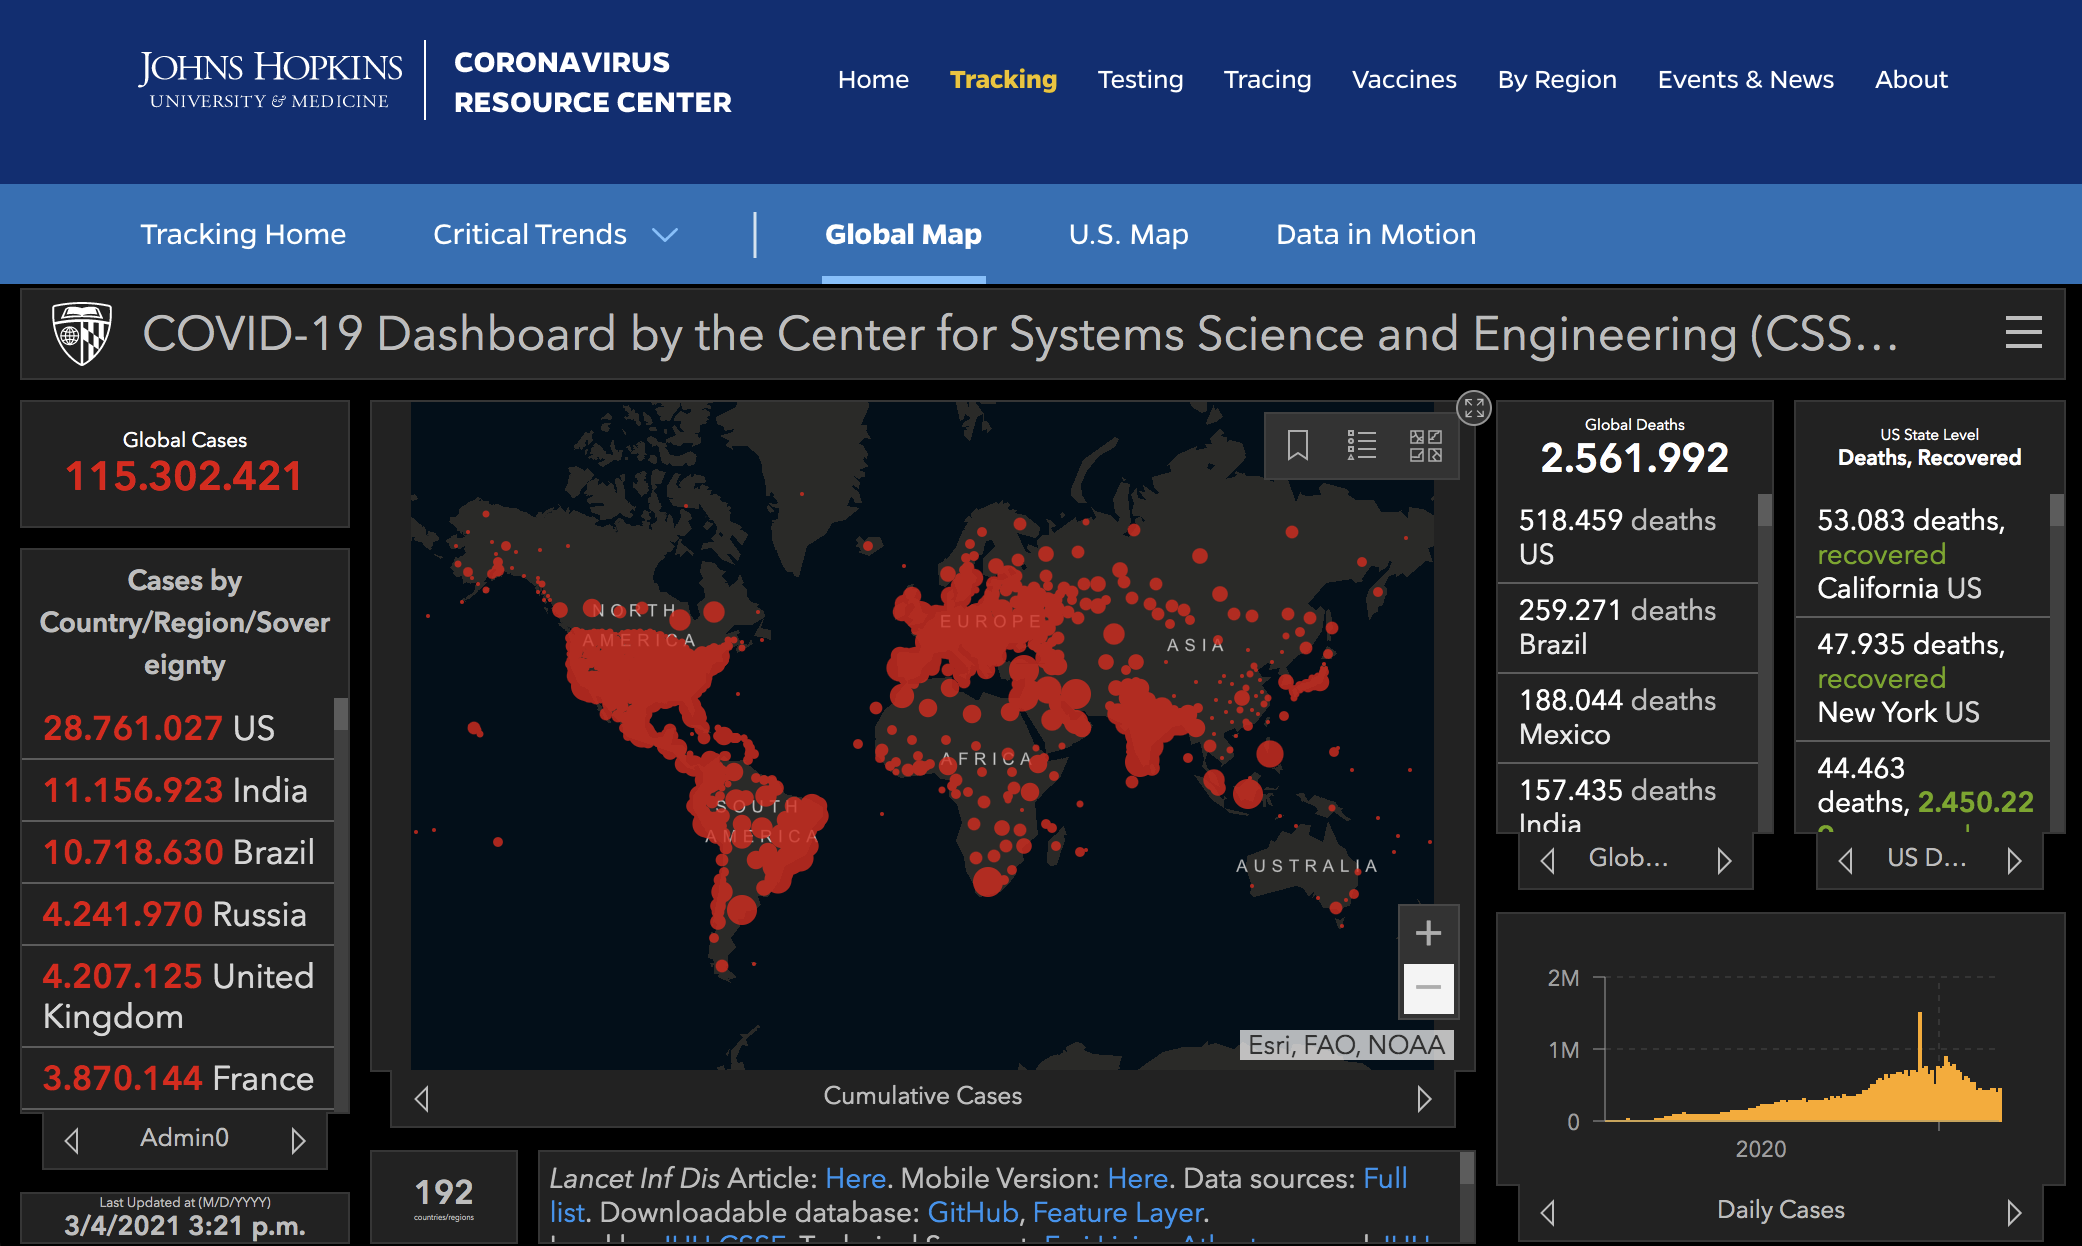Click the Coronavirus Resource Center title

(592, 82)
